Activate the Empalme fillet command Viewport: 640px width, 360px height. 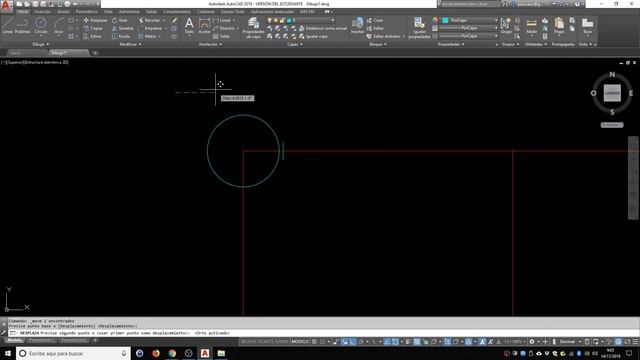click(150, 28)
